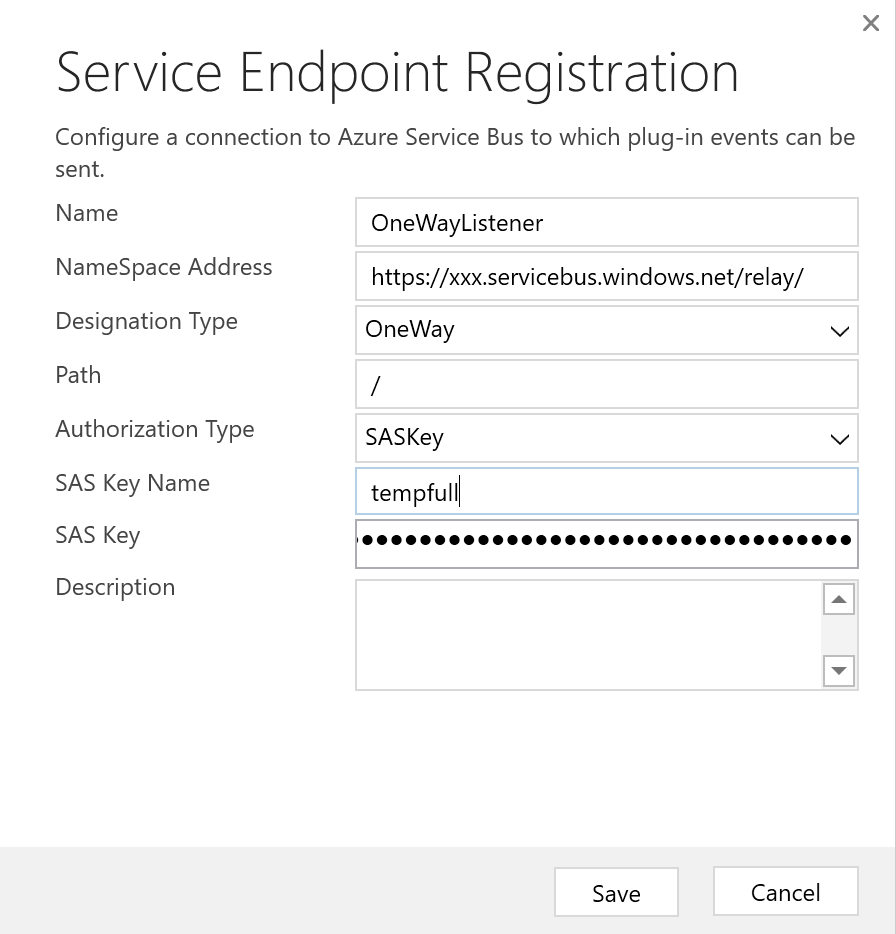The width and height of the screenshot is (896, 934).
Task: Open the Designation Type dropdown
Action: coord(606,331)
